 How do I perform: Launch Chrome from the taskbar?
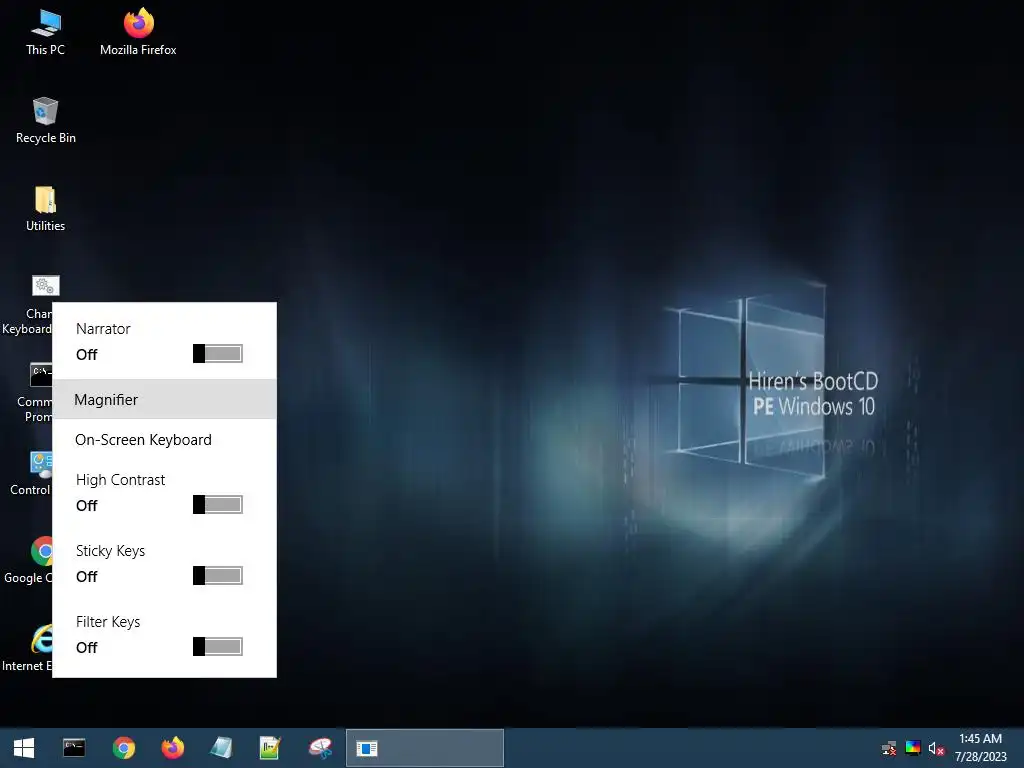(123, 748)
